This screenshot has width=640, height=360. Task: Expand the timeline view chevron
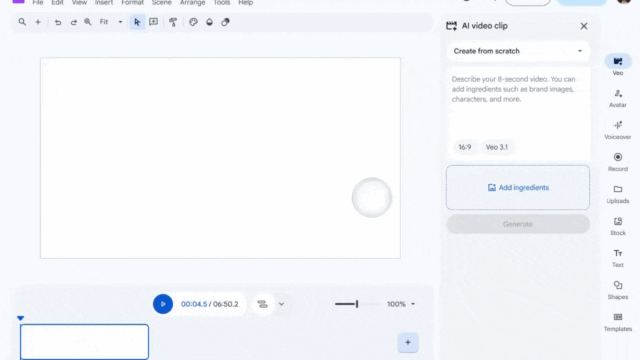(281, 304)
